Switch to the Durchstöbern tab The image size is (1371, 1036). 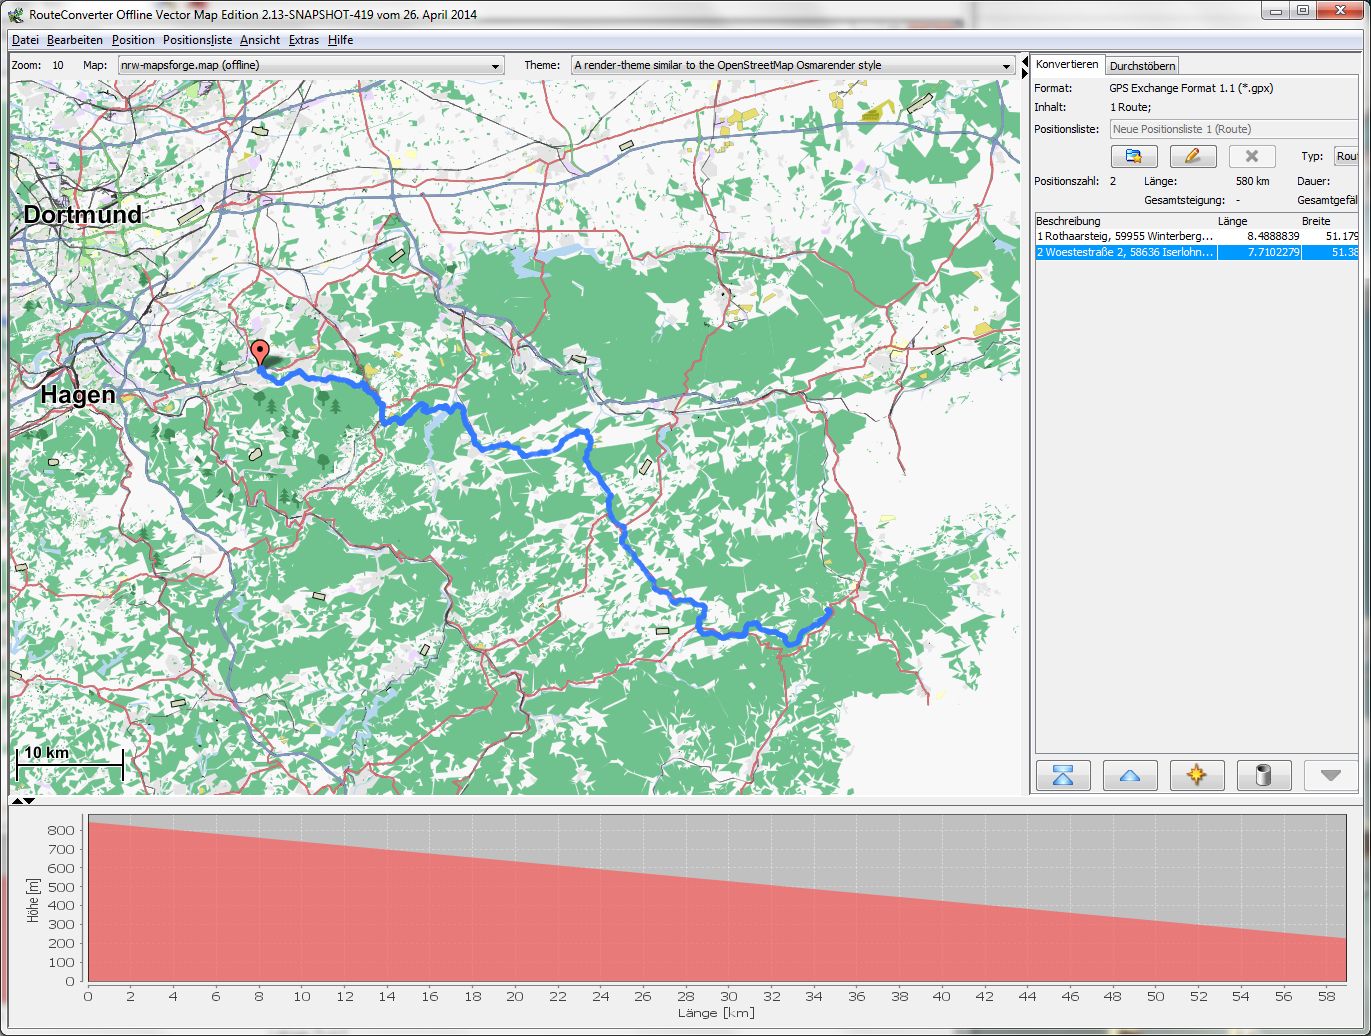(1142, 66)
